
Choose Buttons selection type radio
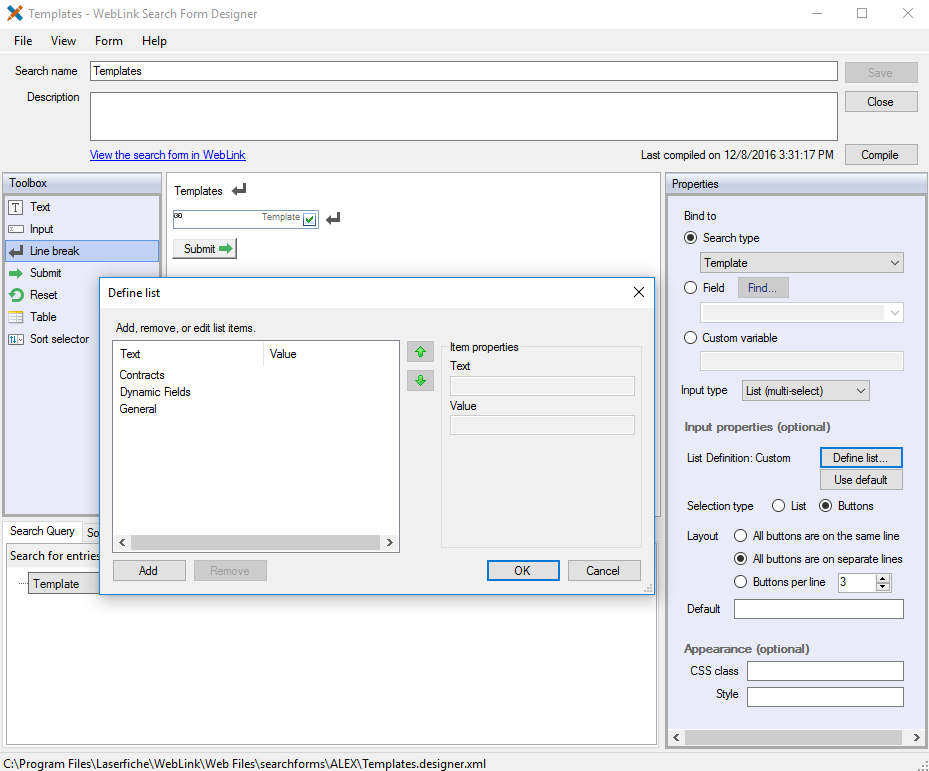825,506
